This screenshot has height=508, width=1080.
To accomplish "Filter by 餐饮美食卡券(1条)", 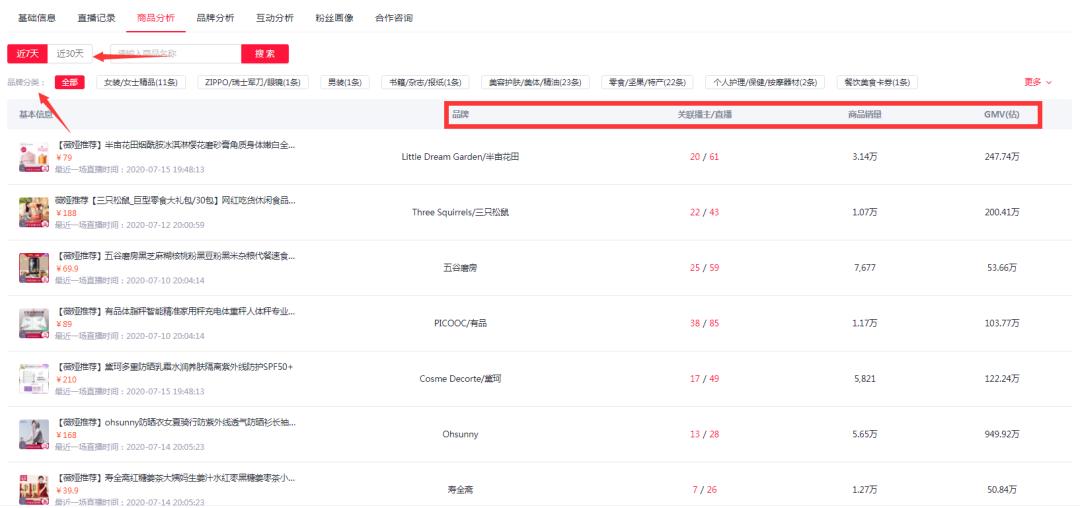I will [877, 82].
